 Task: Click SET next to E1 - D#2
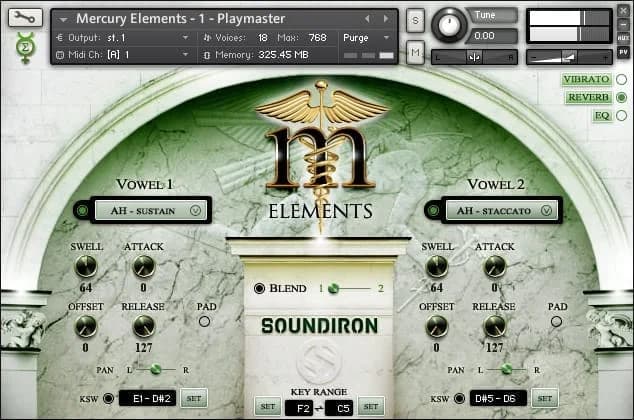[x=194, y=399]
